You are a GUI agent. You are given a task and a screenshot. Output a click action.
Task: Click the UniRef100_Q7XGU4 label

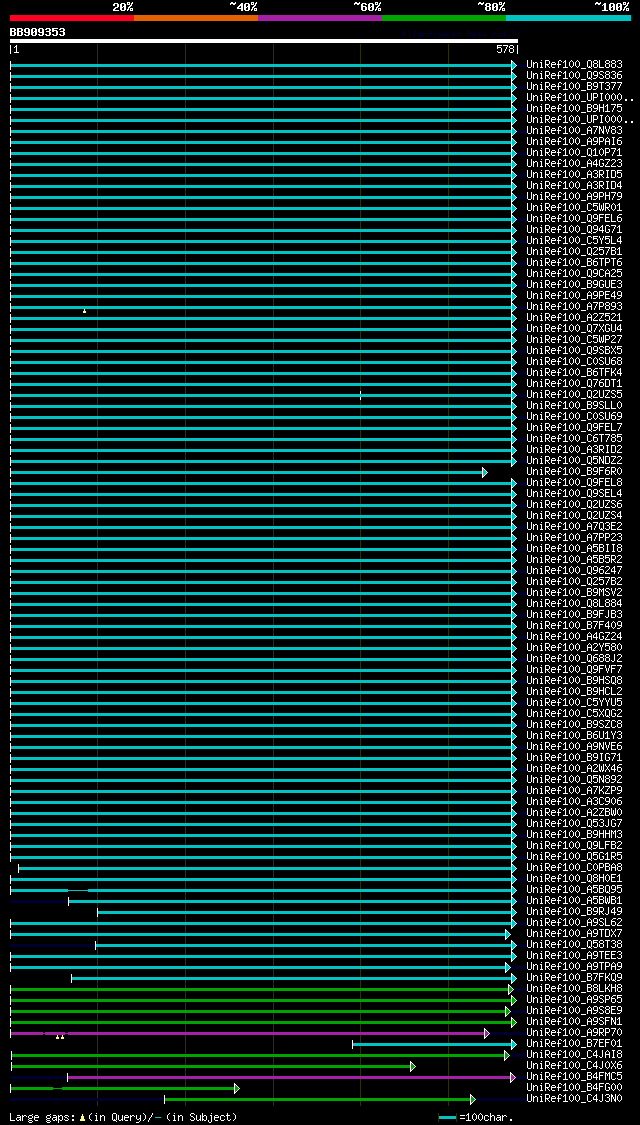click(x=574, y=329)
